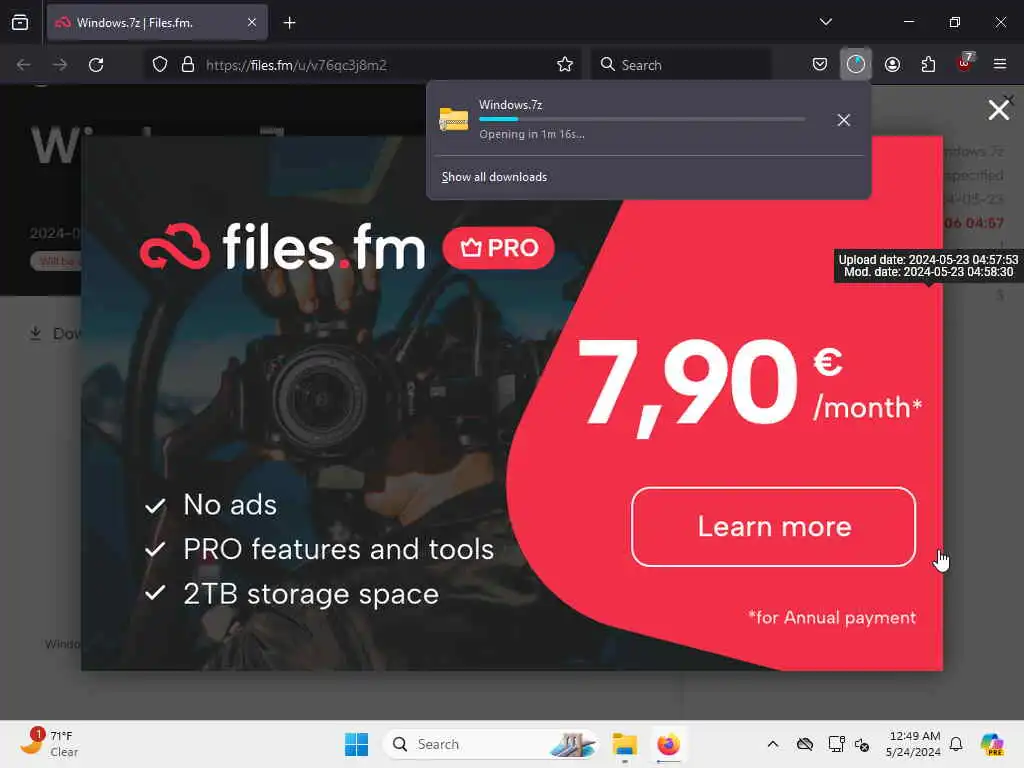Close the files.fm PRO advertisement overlay
Screen dimensions: 1024x768
pos(999,110)
